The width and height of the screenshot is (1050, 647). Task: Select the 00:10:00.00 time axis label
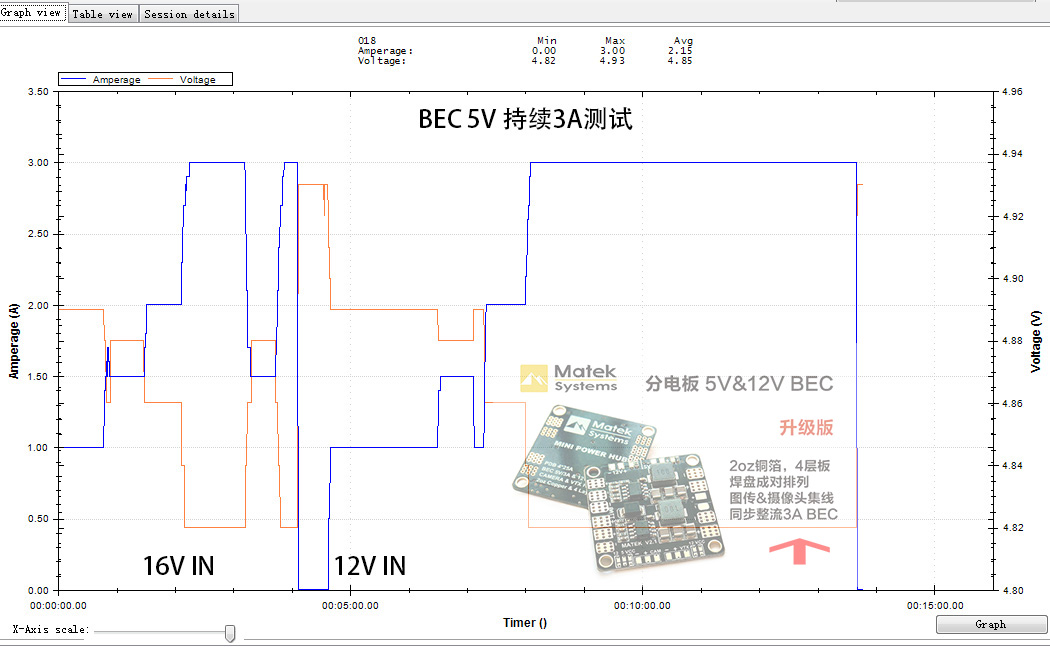tap(642, 605)
